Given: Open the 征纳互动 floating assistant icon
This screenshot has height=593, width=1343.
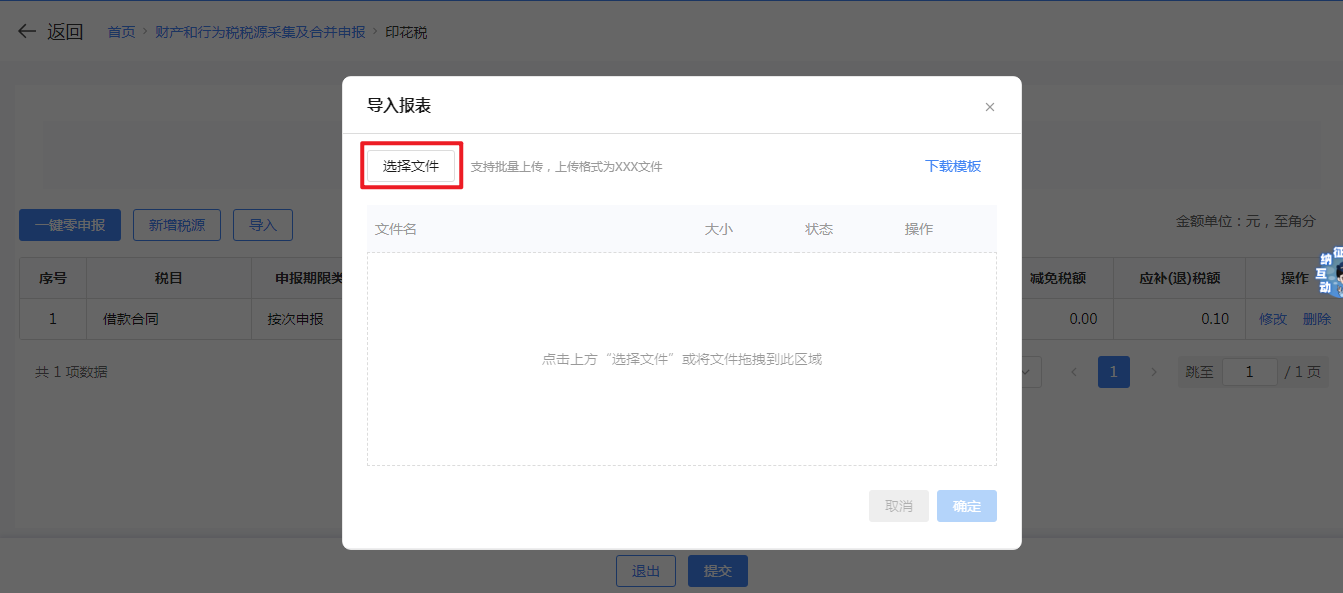Looking at the screenshot, I should click(1329, 271).
